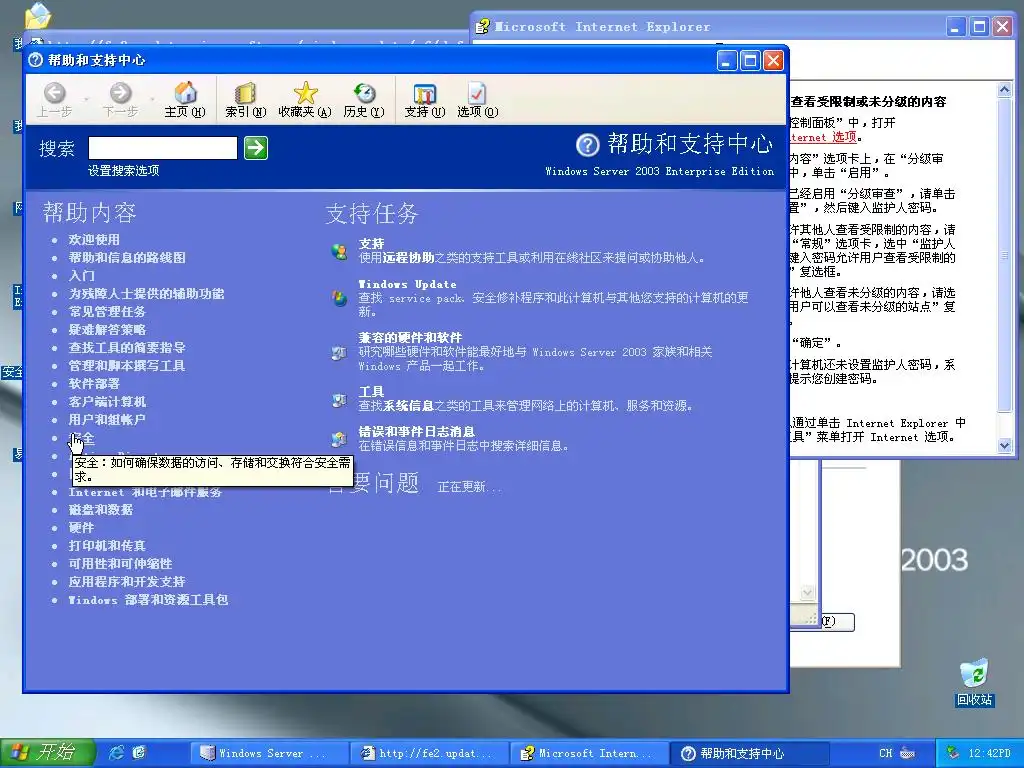
Task: Click the show desktop quick launch icon
Action: (139, 752)
